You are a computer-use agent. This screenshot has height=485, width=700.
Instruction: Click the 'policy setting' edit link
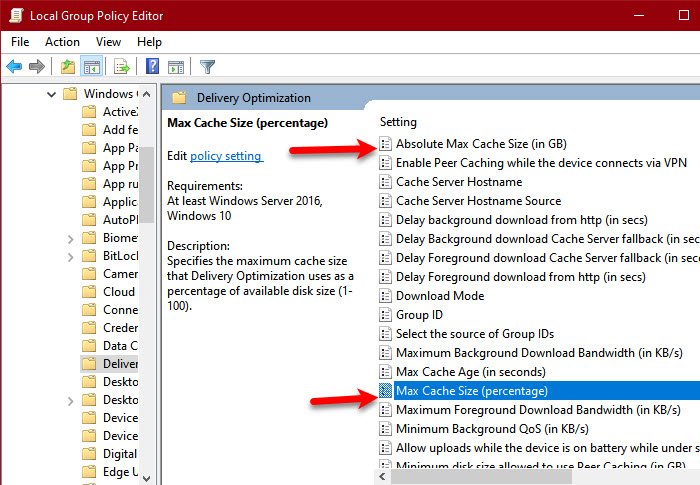tap(226, 156)
